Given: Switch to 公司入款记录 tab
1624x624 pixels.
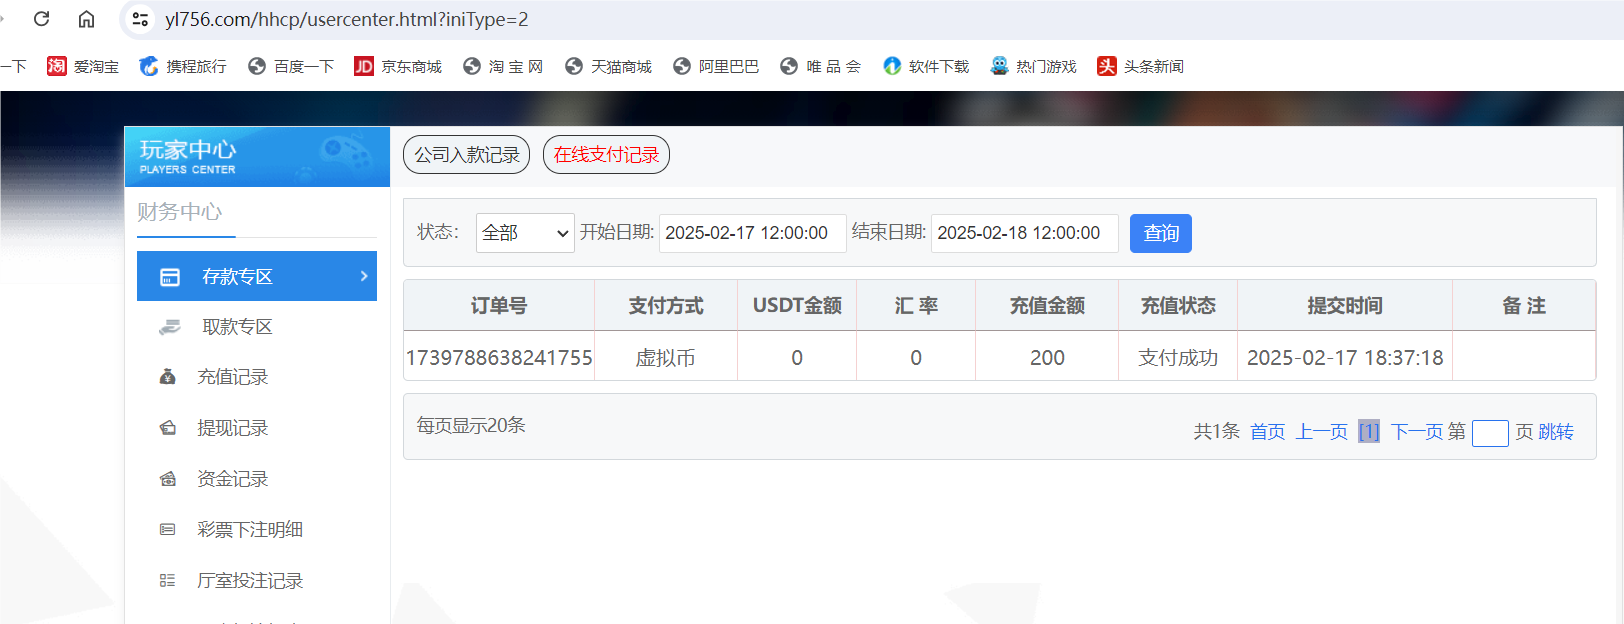Looking at the screenshot, I should [466, 155].
